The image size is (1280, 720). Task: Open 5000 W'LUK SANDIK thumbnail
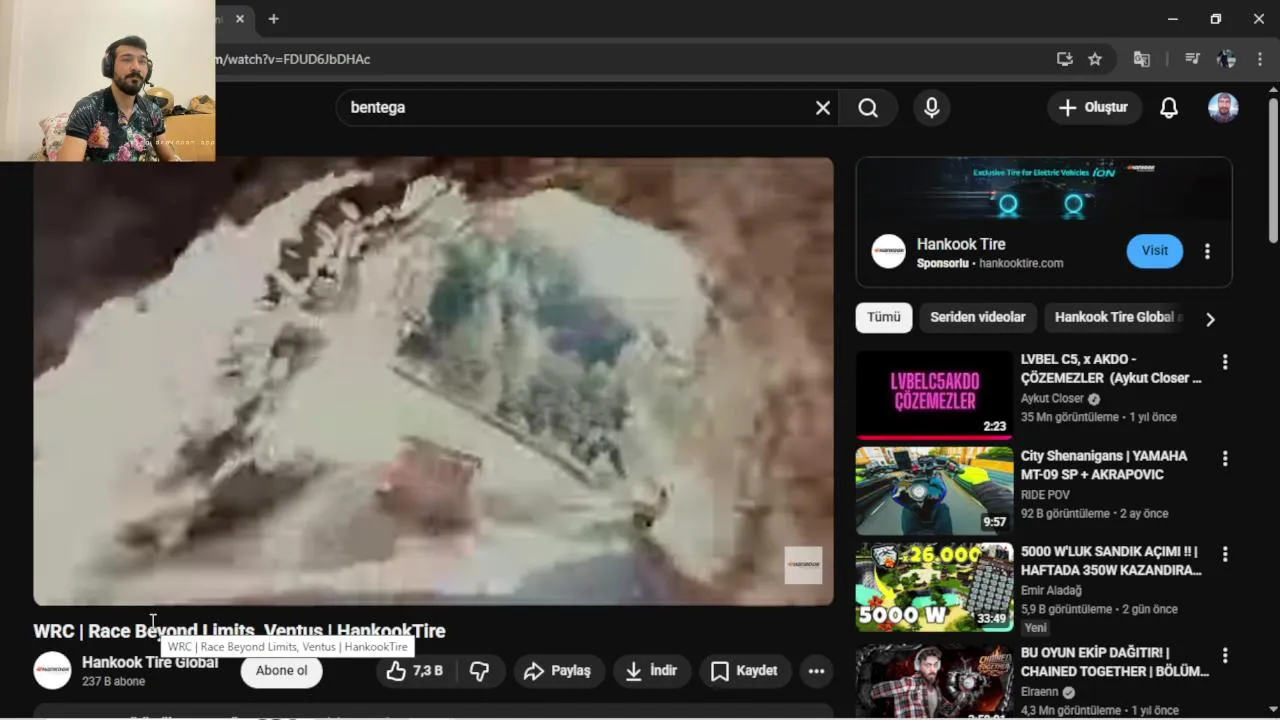(x=934, y=587)
